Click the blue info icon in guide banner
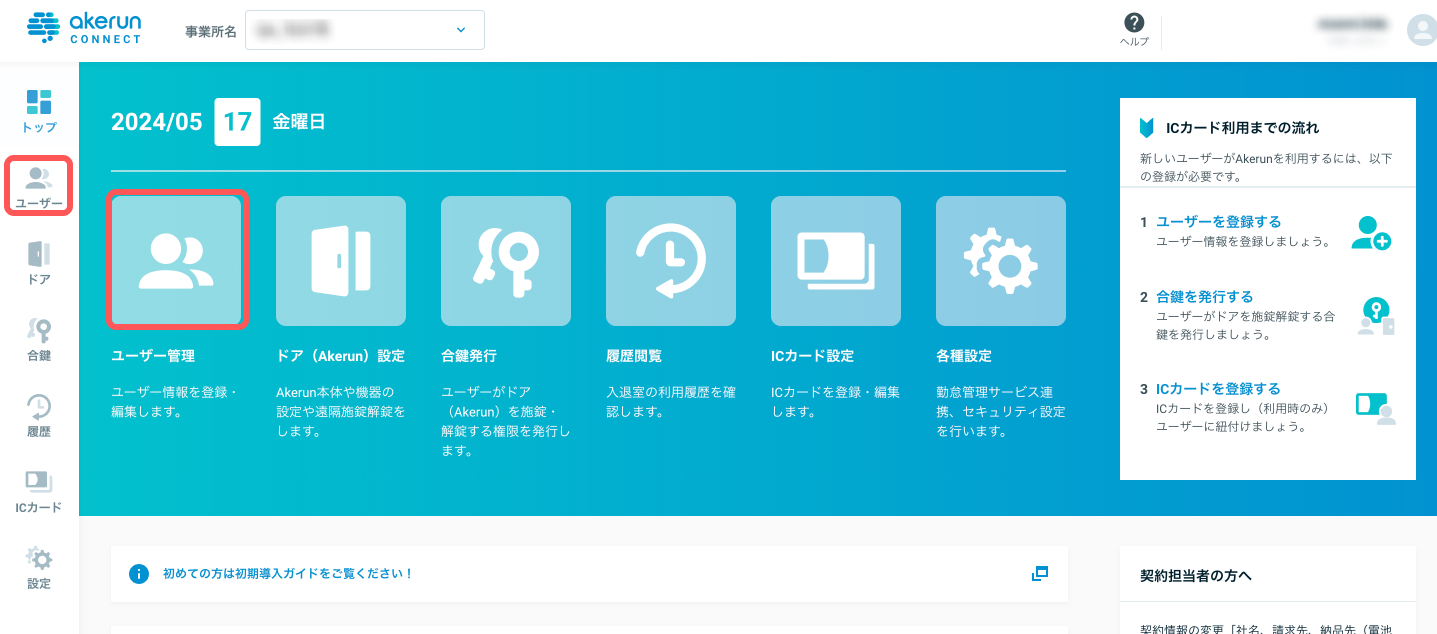Screen dimensions: 1437x634 [x=139, y=574]
